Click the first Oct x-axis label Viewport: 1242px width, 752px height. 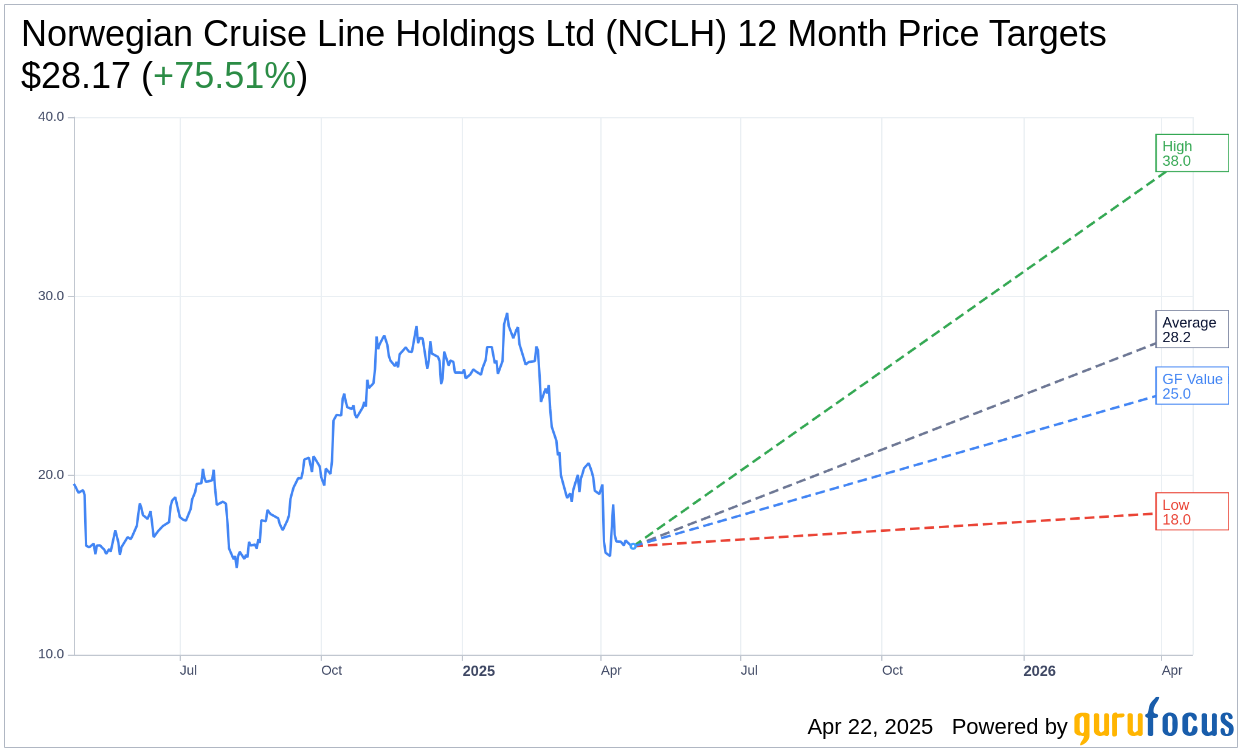[331, 671]
